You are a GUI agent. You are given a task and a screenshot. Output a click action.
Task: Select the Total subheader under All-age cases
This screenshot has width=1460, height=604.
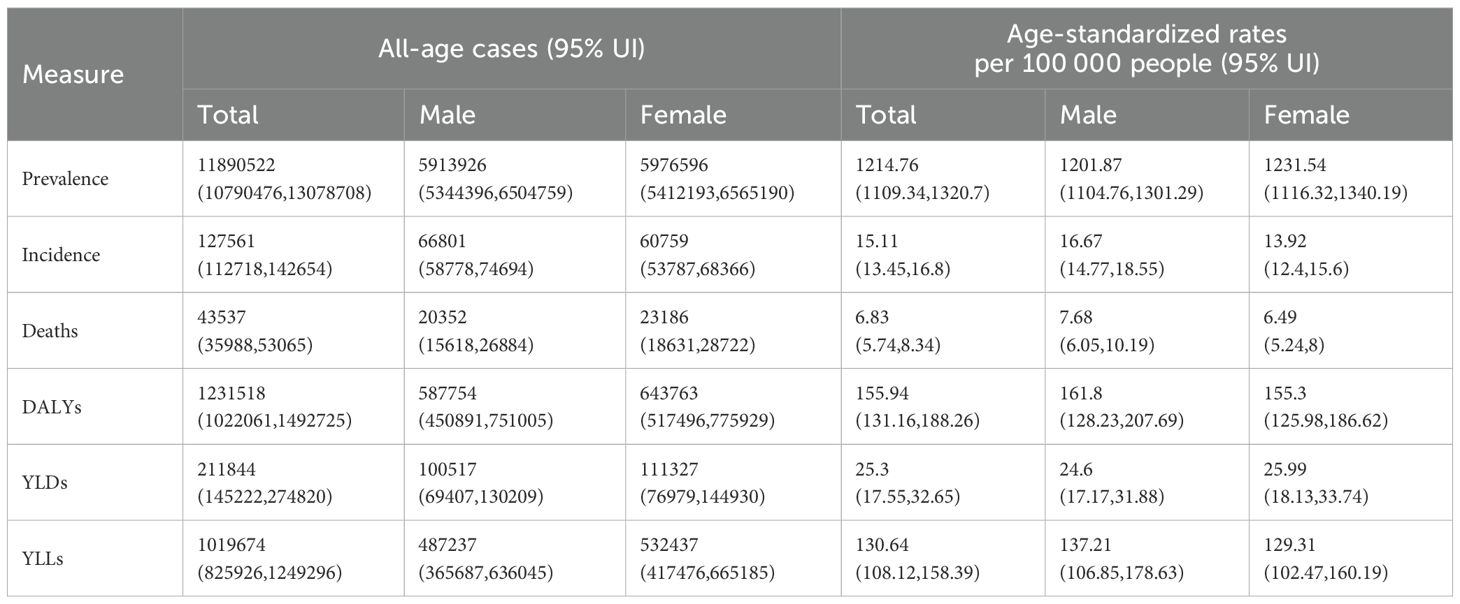click(x=228, y=114)
